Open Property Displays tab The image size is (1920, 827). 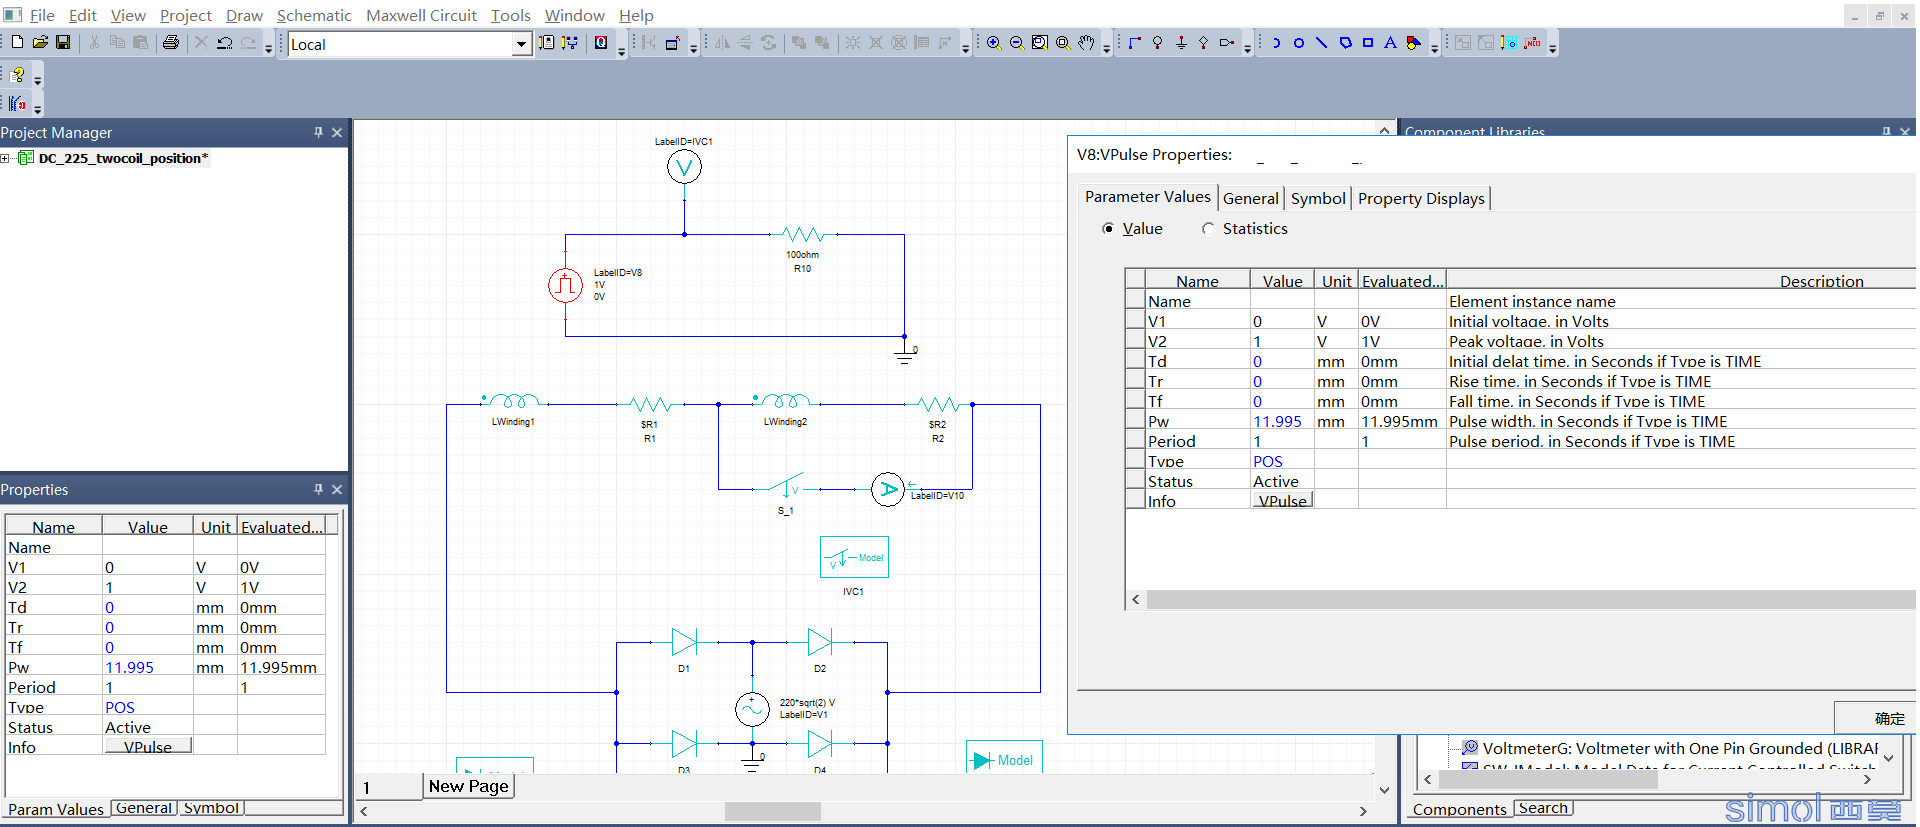[1421, 198]
